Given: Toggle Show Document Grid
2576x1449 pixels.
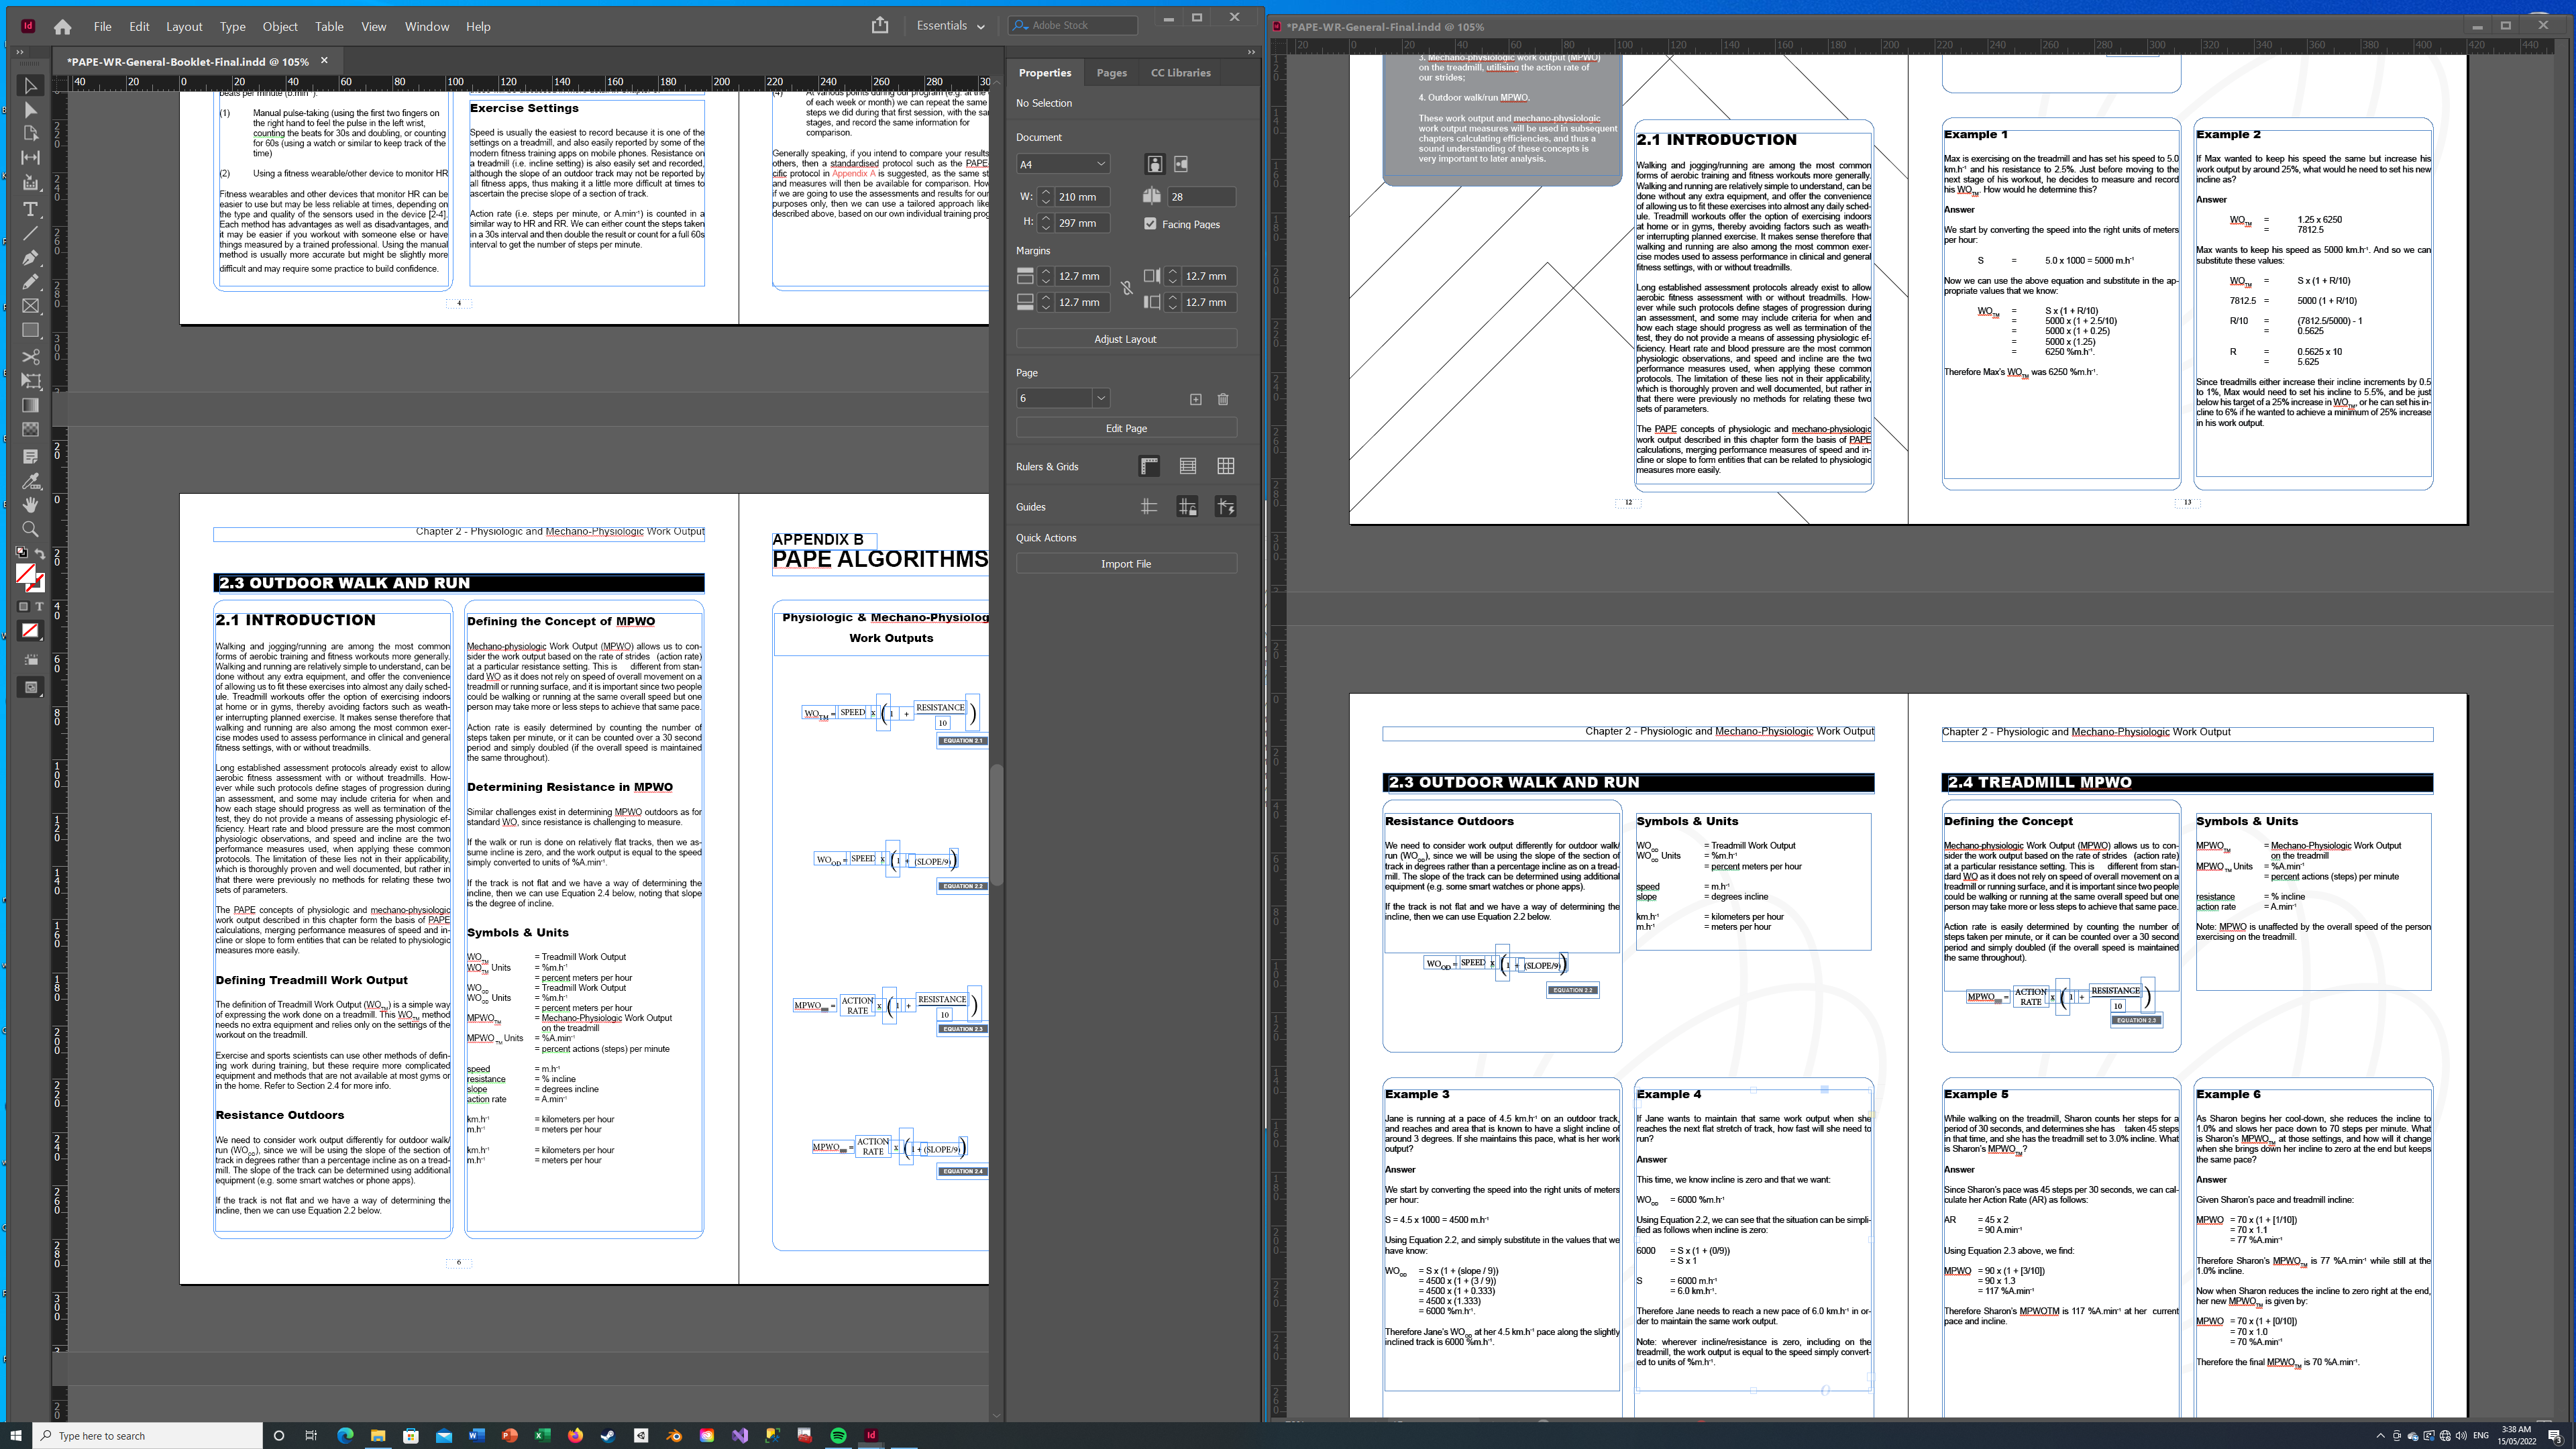Looking at the screenshot, I should 1225,466.
